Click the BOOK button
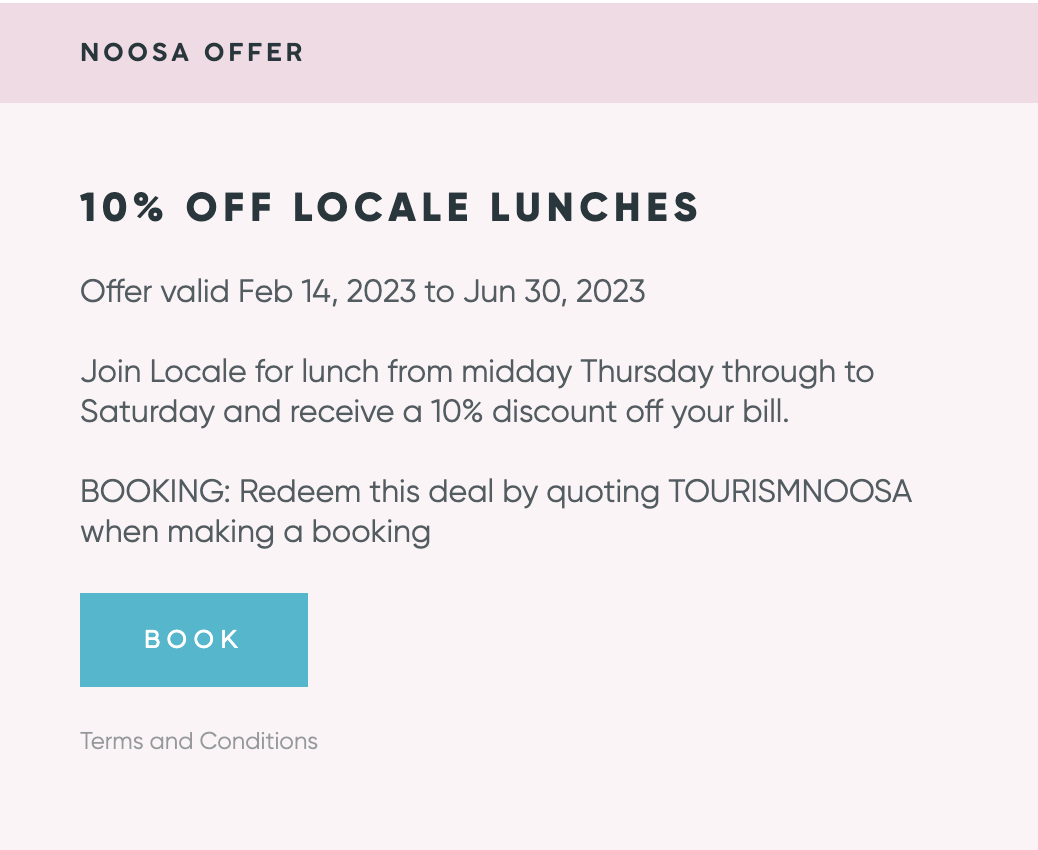Viewport: 1038px width, 850px height. click(194, 639)
